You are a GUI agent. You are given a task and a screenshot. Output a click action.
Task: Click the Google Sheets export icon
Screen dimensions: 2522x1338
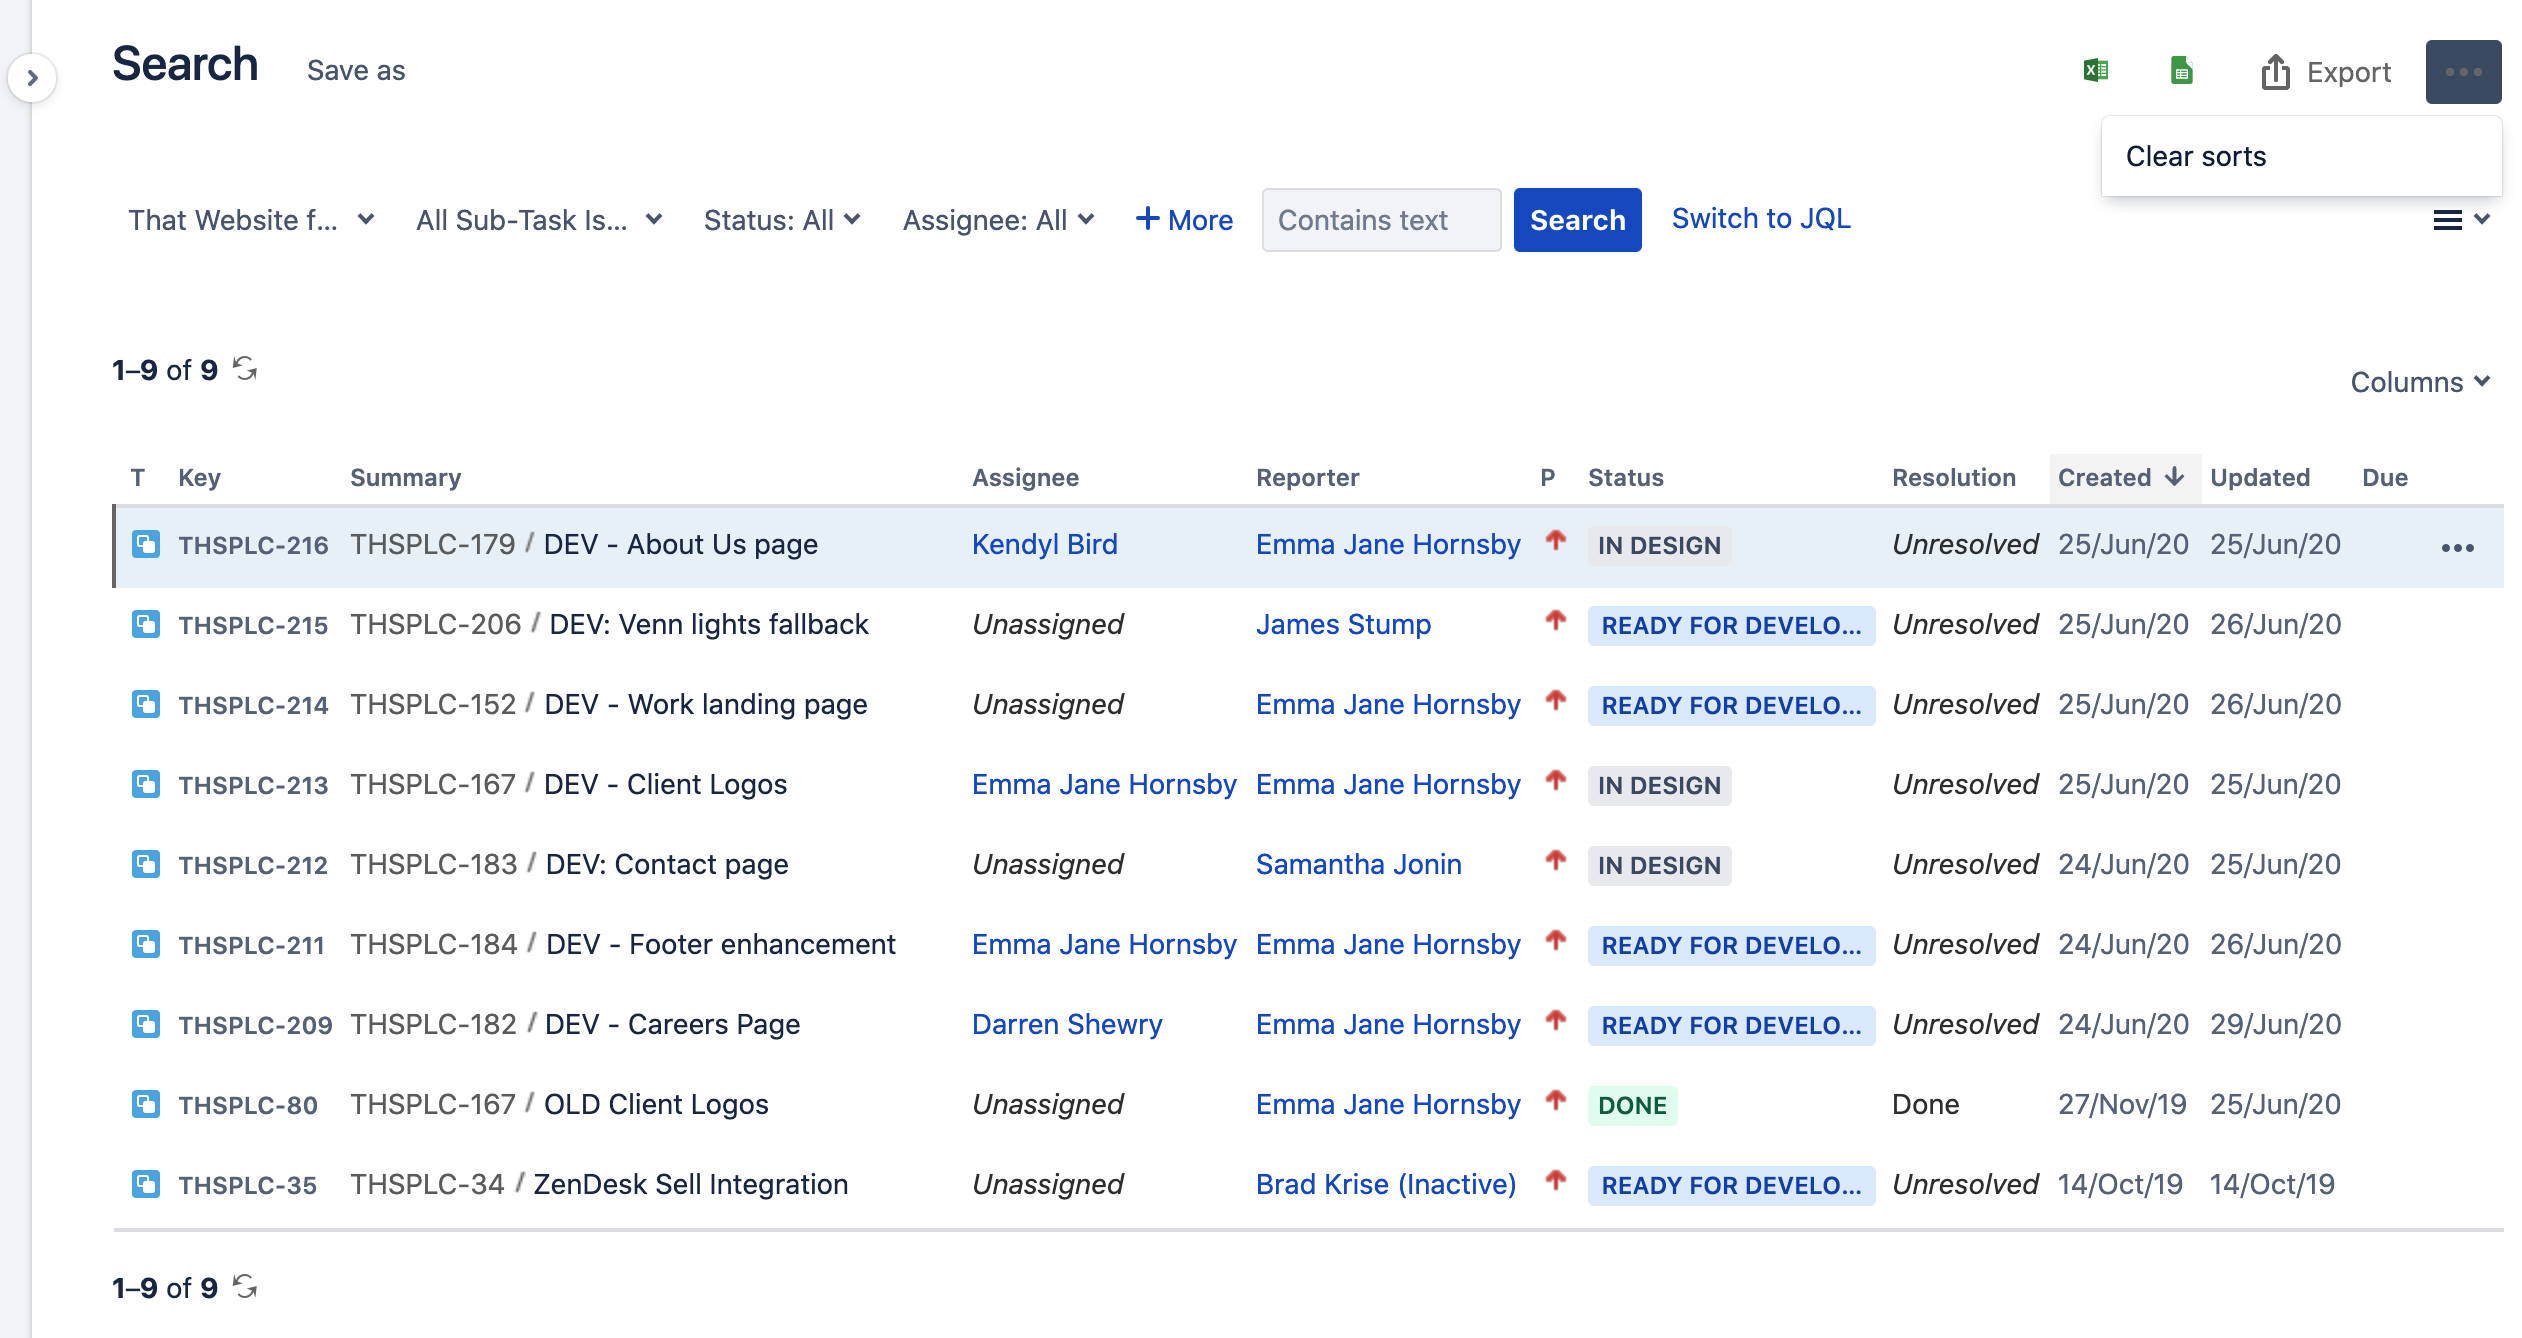click(x=2181, y=71)
